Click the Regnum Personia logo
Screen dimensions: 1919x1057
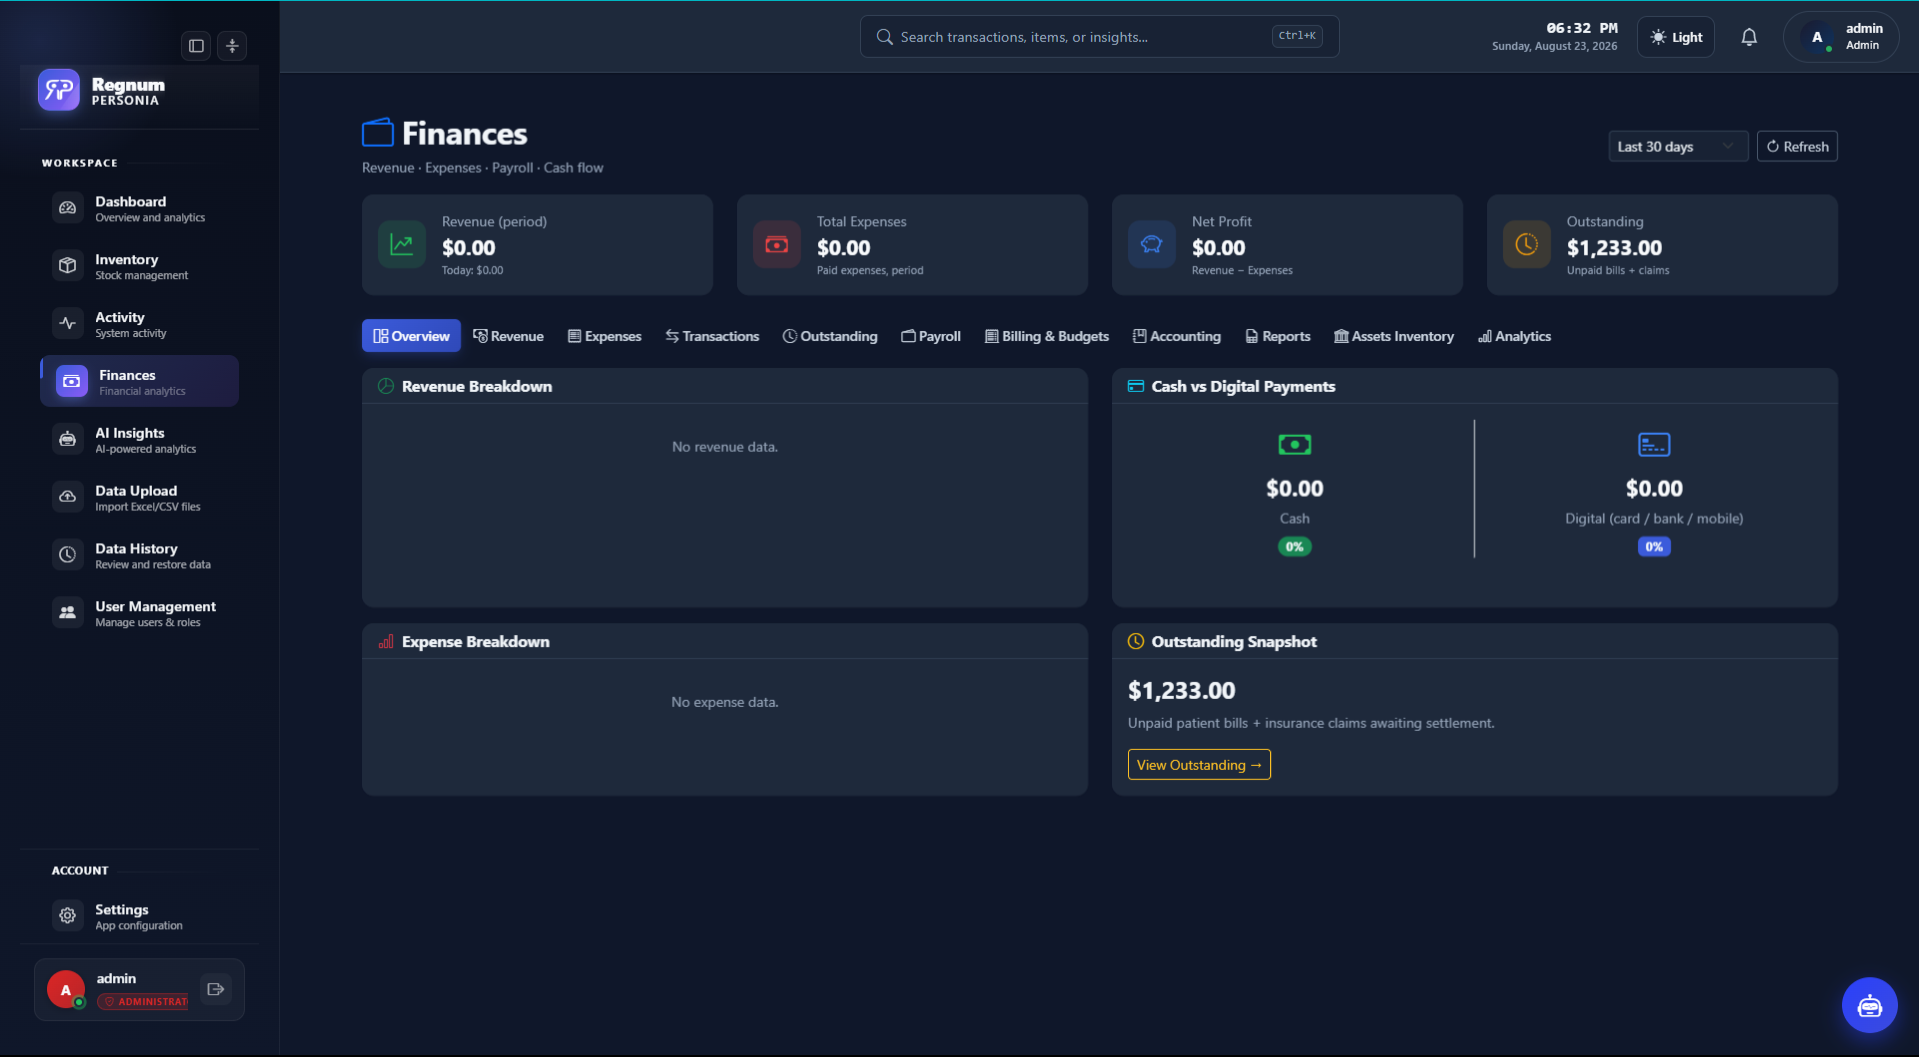tap(59, 90)
